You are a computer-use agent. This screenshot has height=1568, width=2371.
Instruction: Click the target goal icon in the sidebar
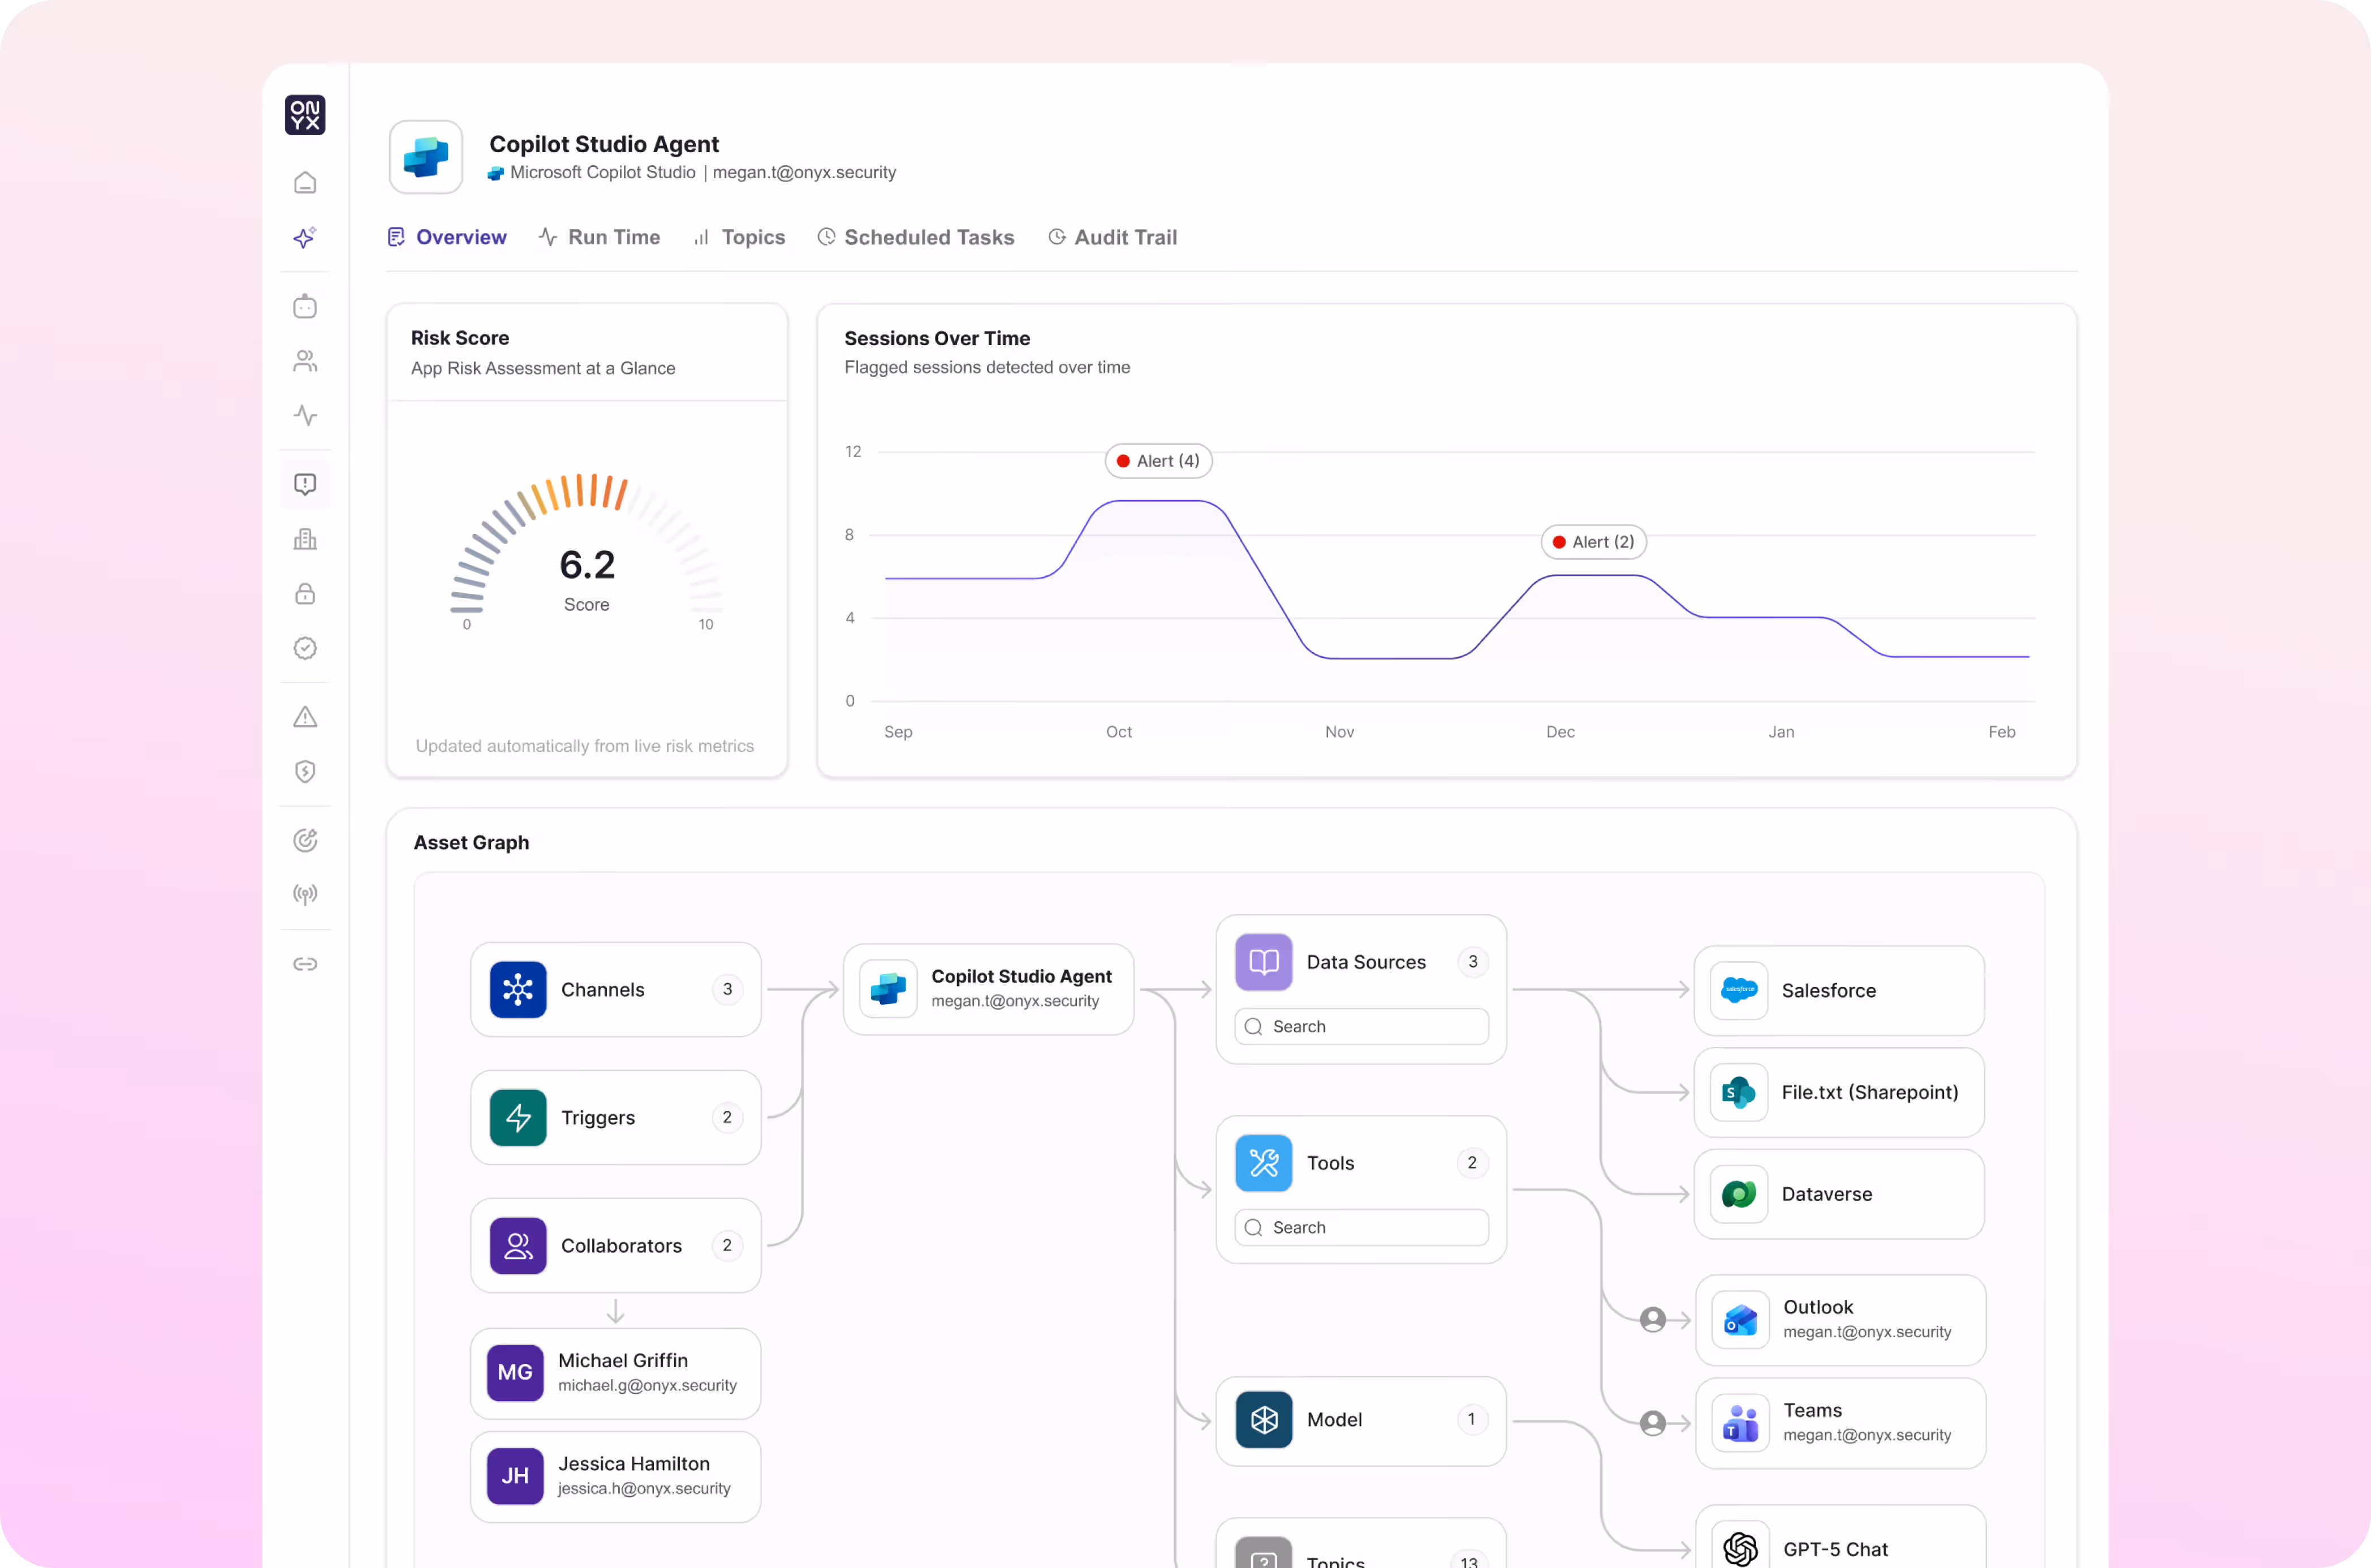pyautogui.click(x=305, y=840)
